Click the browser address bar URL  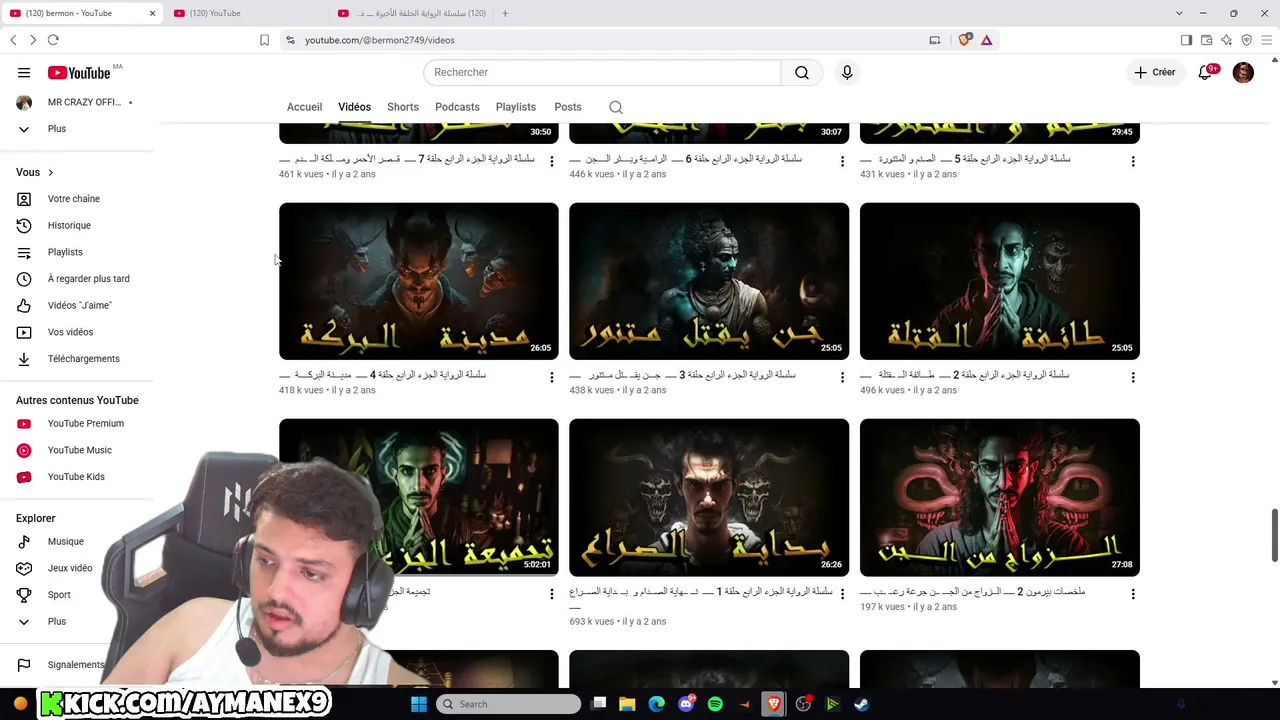(379, 40)
